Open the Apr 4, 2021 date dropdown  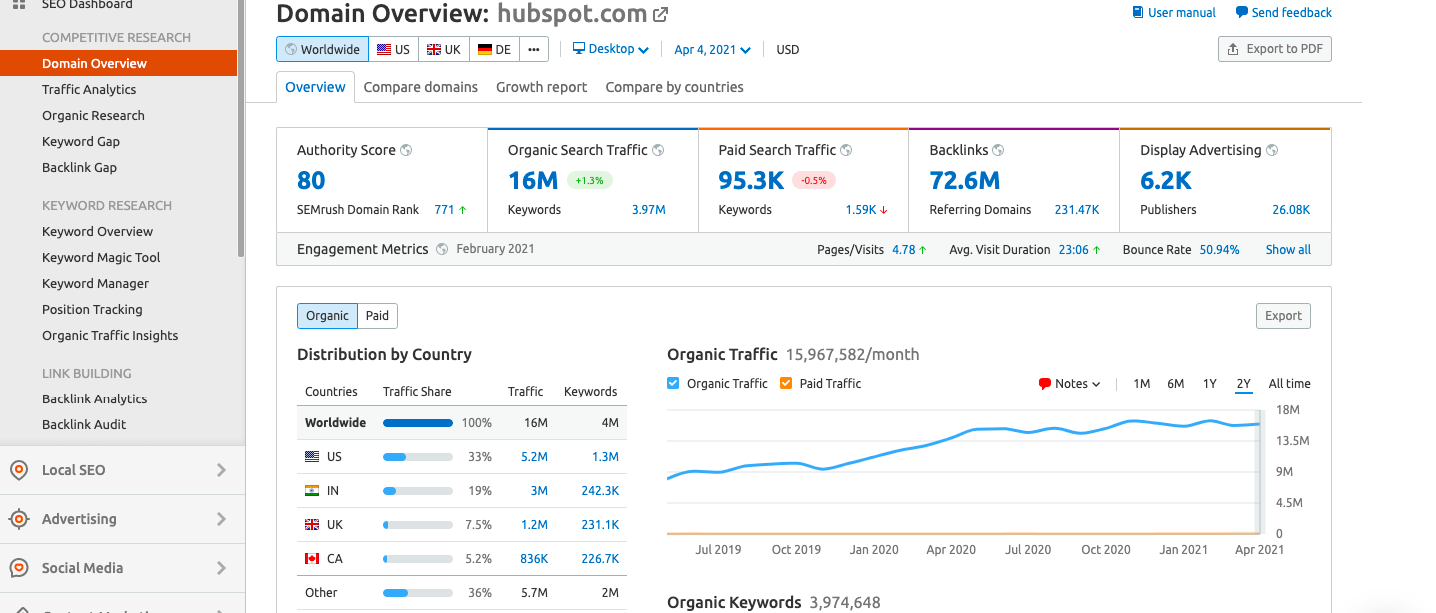point(712,49)
